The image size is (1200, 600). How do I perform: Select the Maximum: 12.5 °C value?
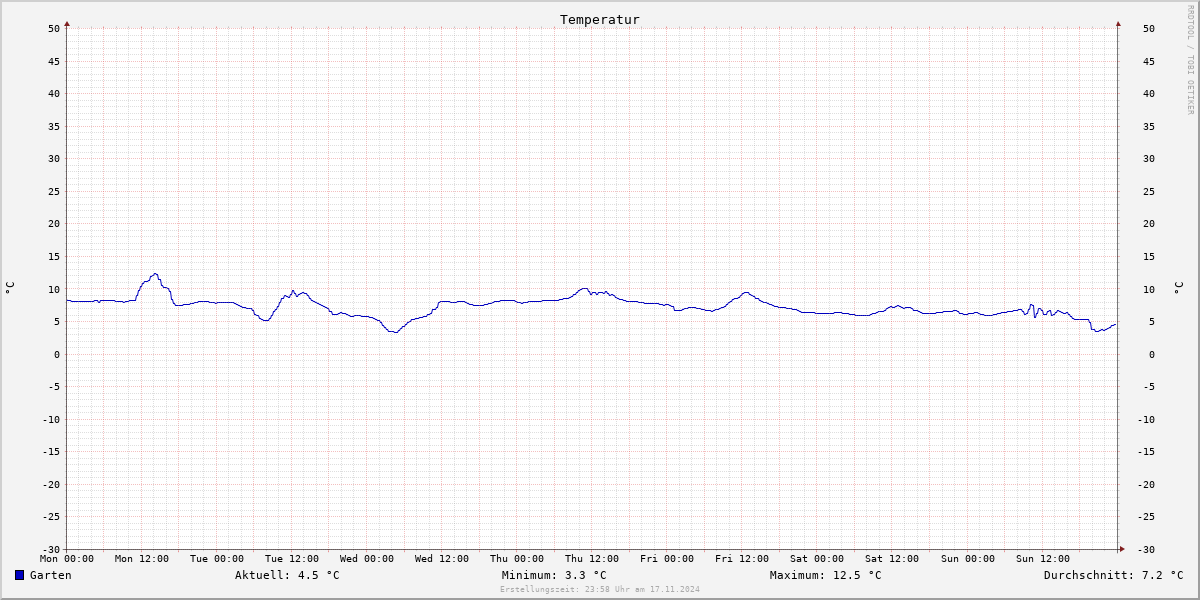pyautogui.click(x=826, y=575)
